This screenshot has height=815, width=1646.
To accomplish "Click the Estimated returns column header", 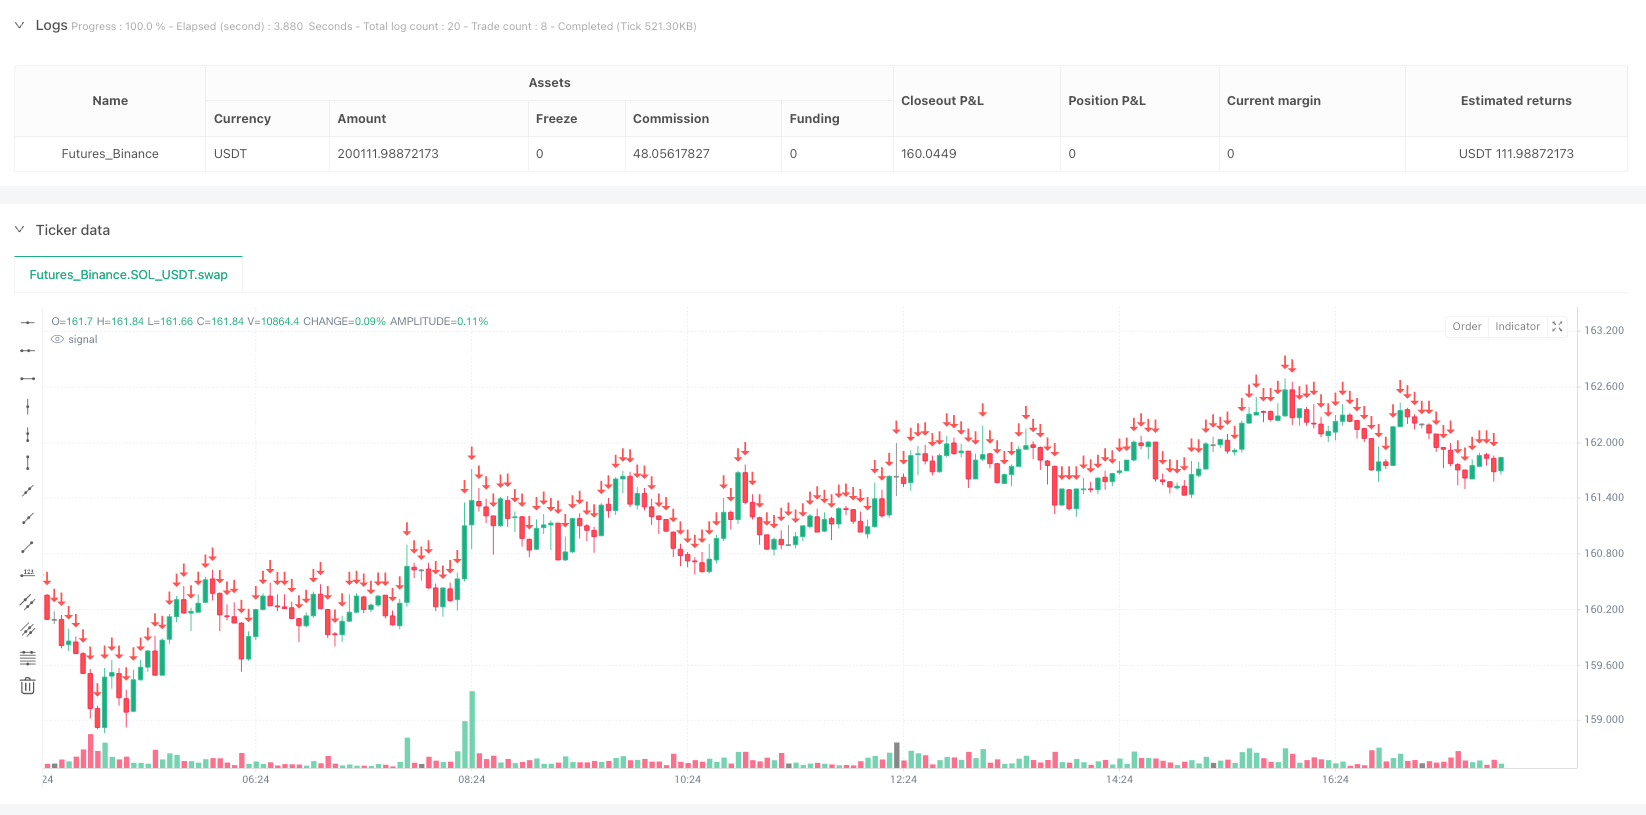I will coord(1516,101).
